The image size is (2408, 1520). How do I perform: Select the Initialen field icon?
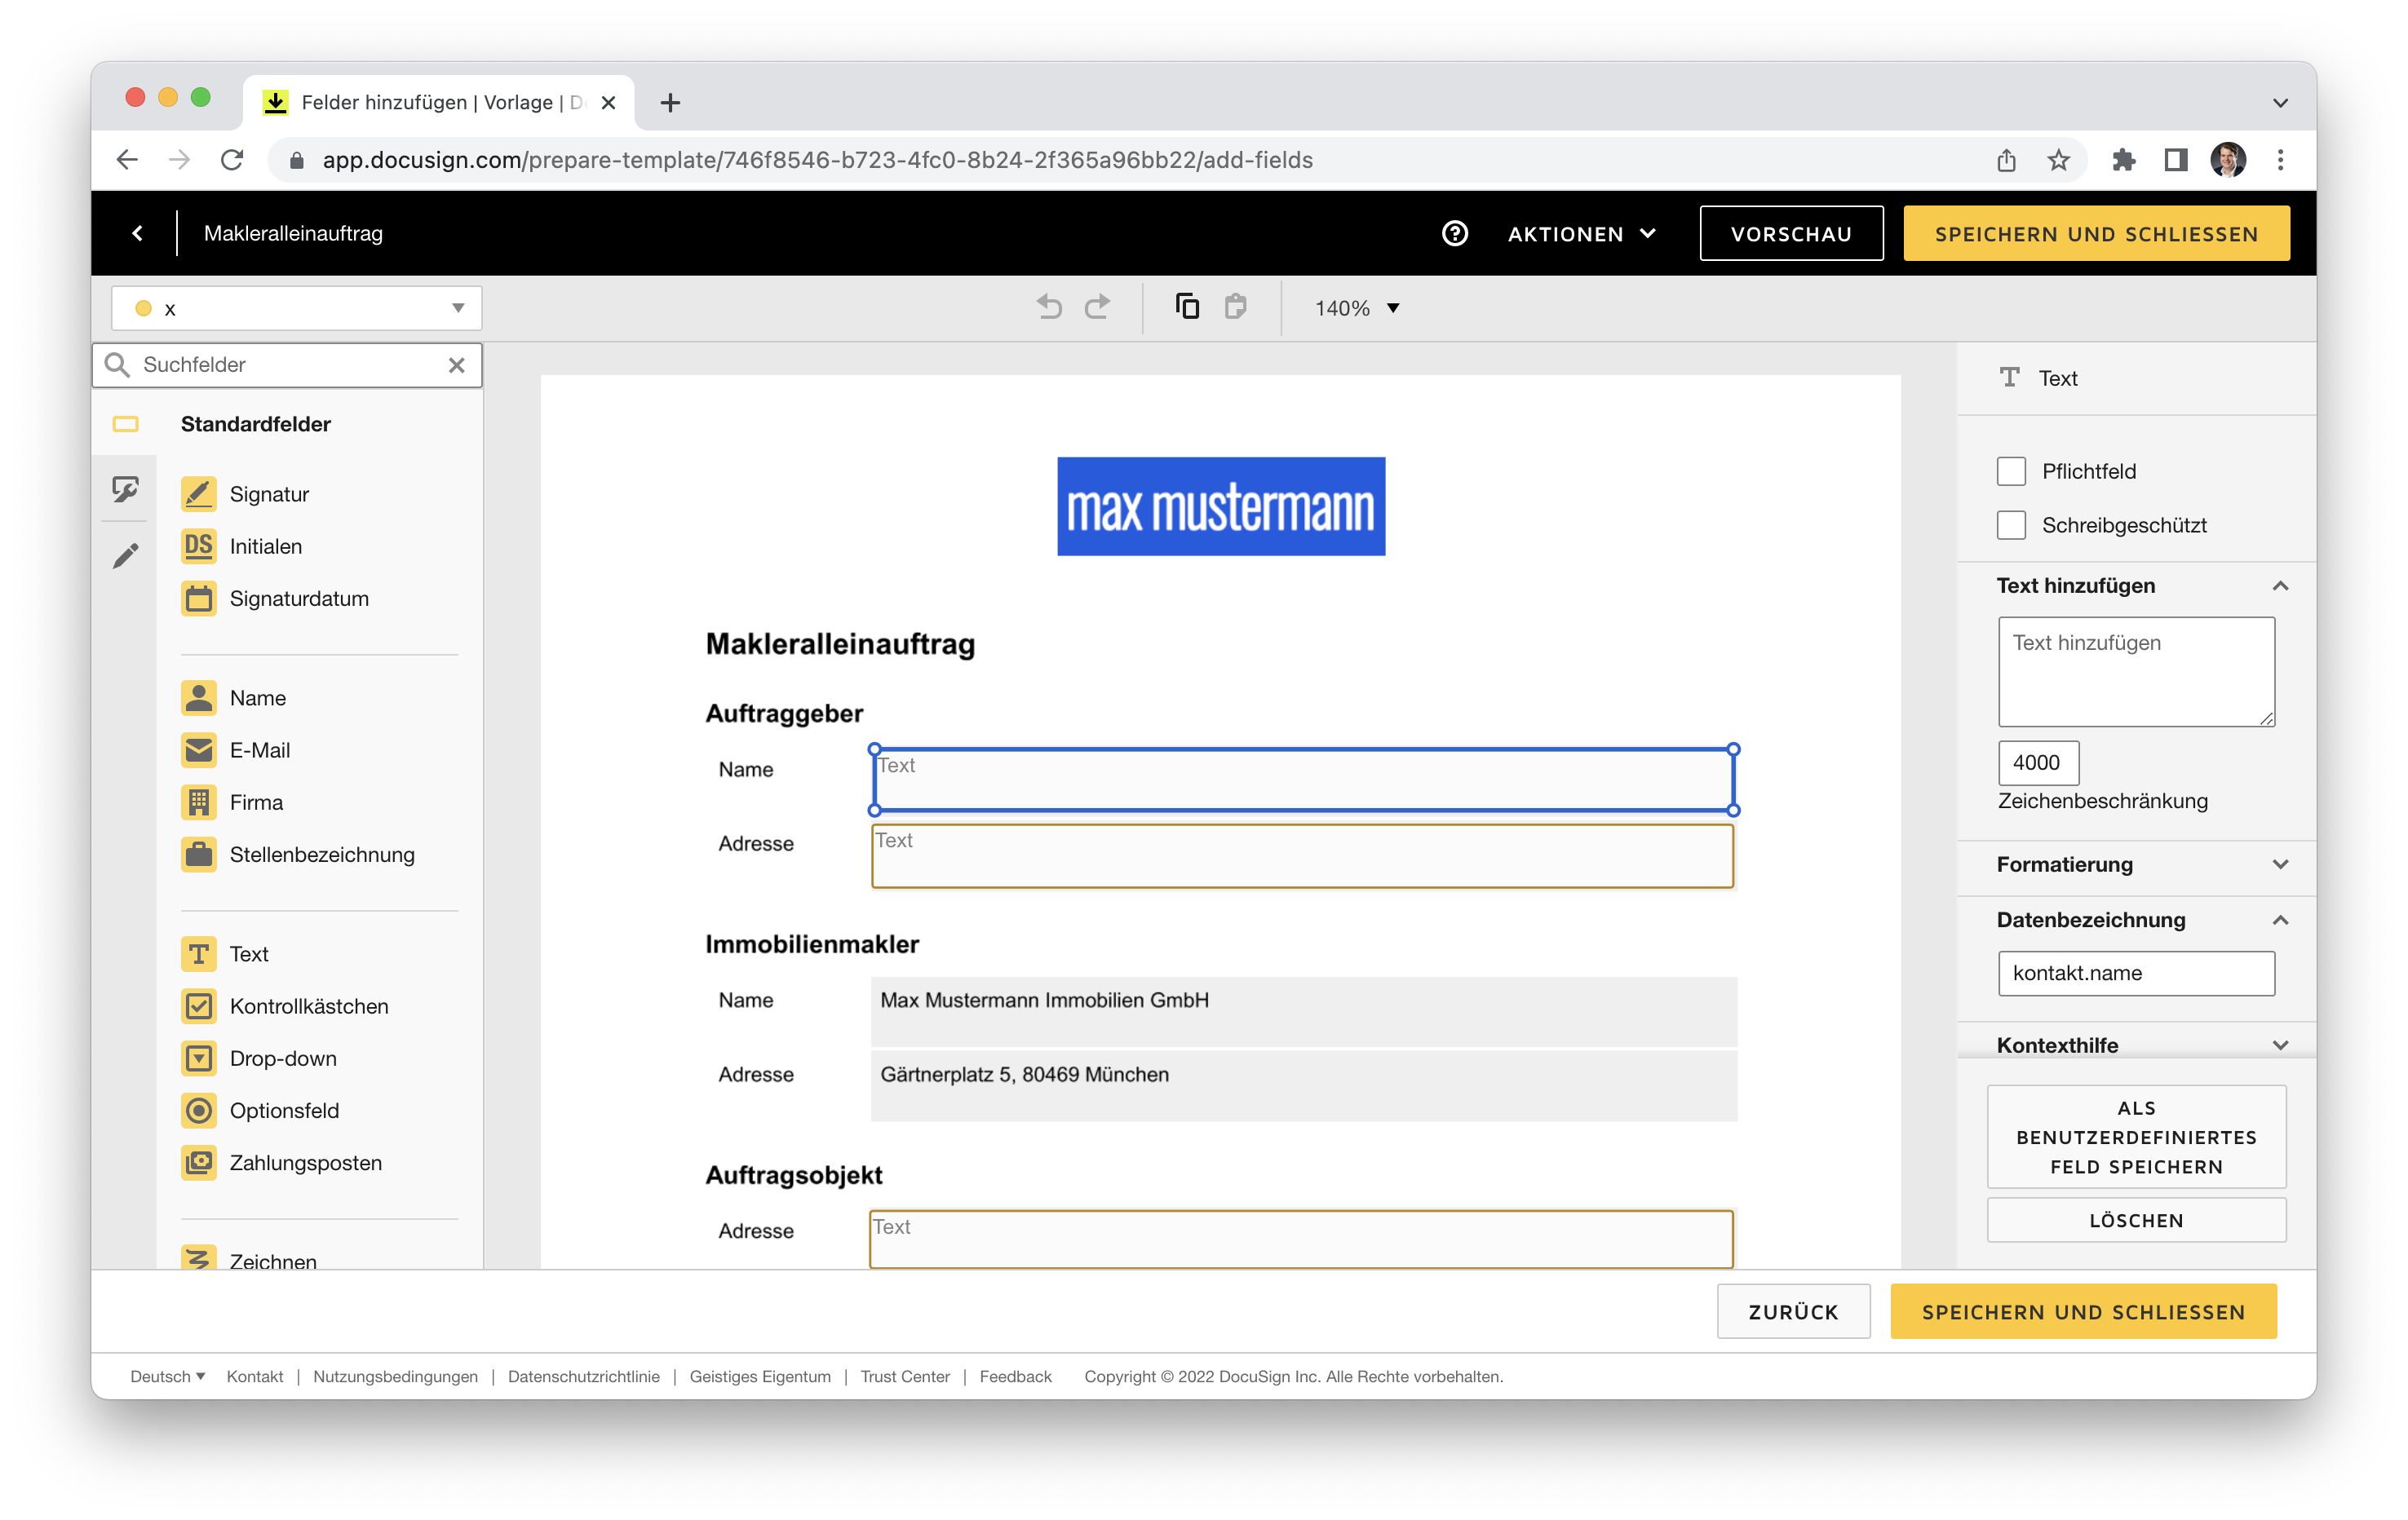pyautogui.click(x=199, y=546)
